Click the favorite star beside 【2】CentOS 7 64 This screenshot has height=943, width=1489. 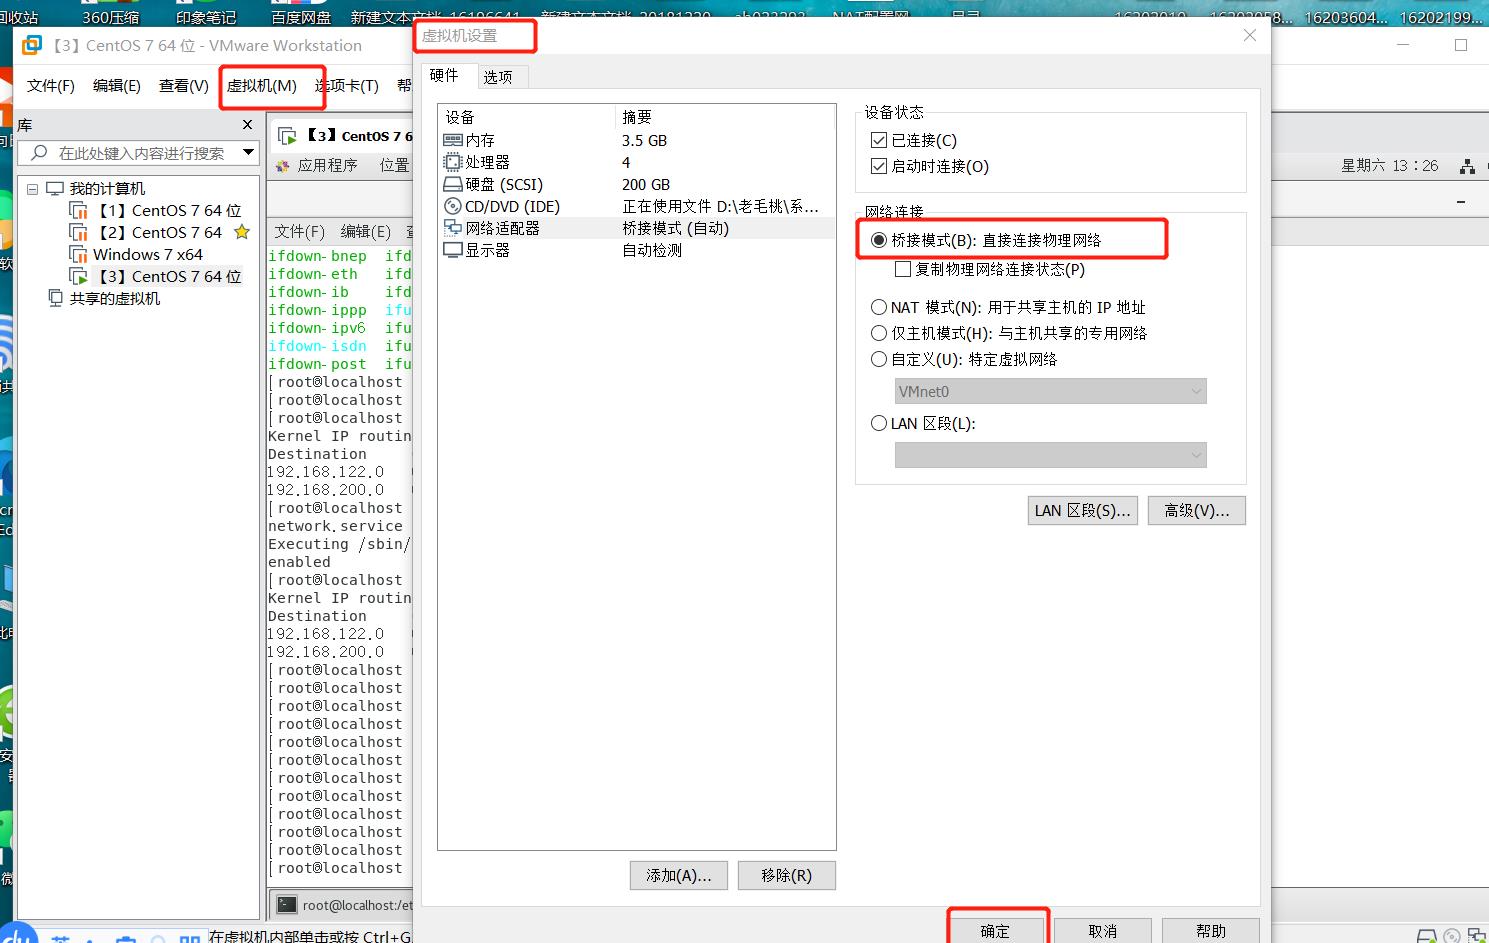click(x=241, y=232)
